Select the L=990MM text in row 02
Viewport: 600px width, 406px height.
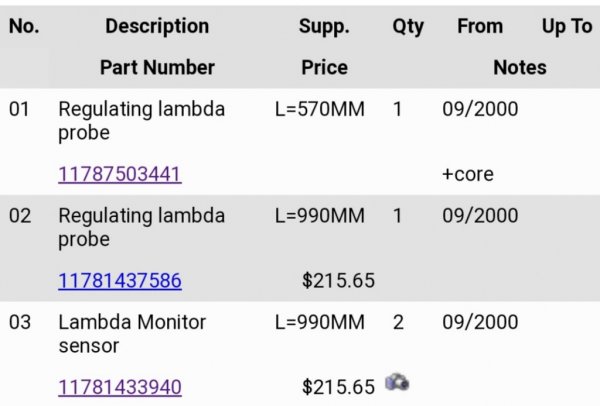(x=320, y=216)
